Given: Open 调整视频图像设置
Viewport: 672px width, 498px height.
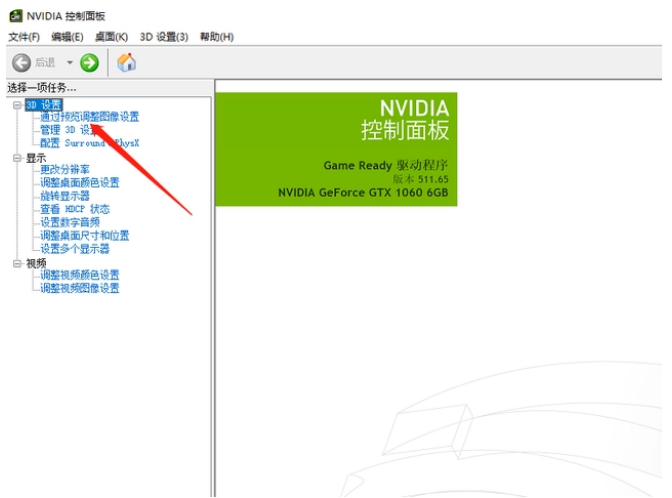Looking at the screenshot, I should point(80,288).
